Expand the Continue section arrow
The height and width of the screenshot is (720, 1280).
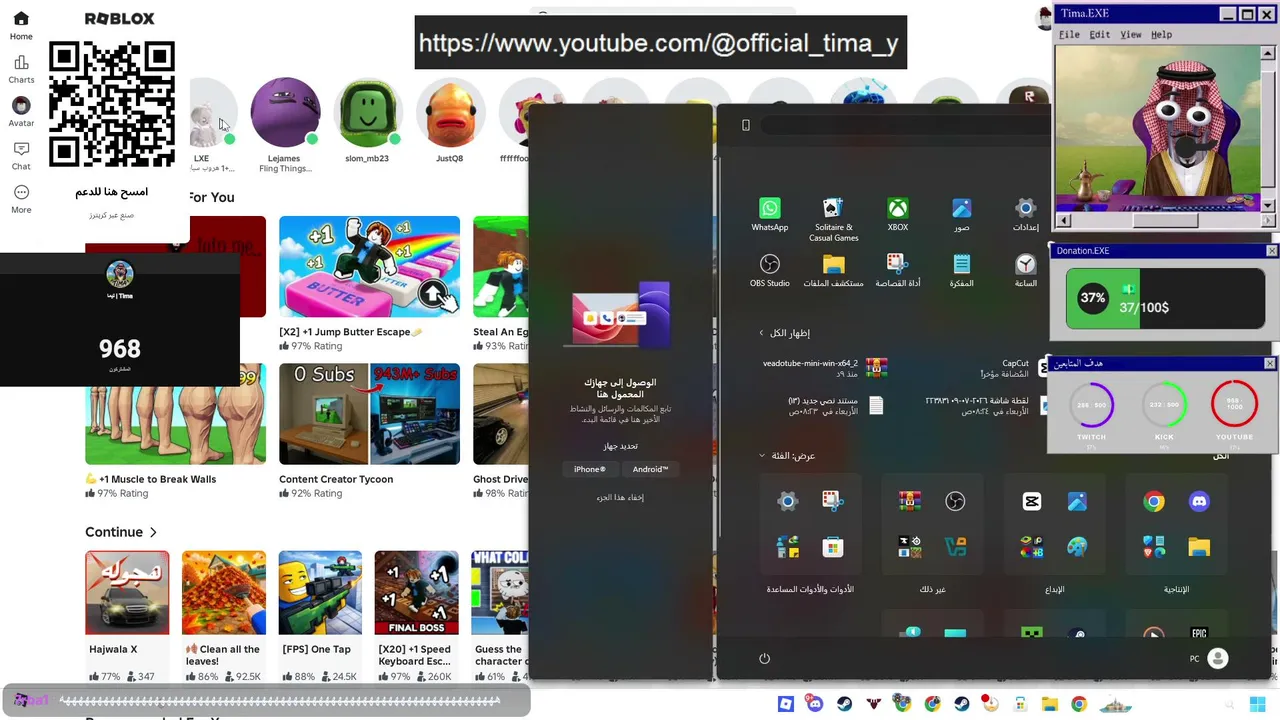point(153,532)
